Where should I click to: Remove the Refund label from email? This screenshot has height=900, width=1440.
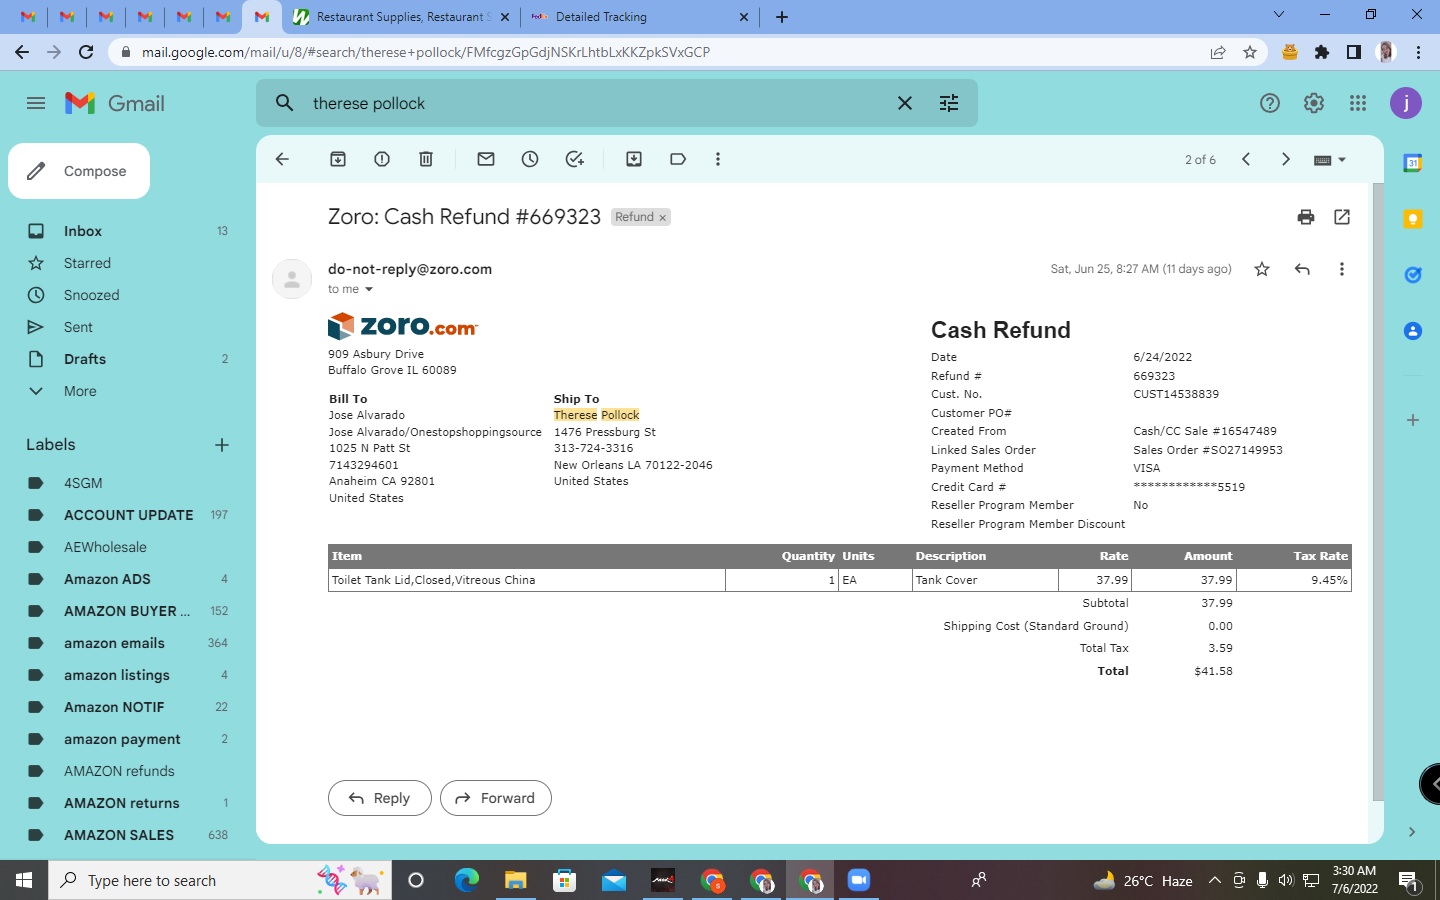tap(662, 217)
